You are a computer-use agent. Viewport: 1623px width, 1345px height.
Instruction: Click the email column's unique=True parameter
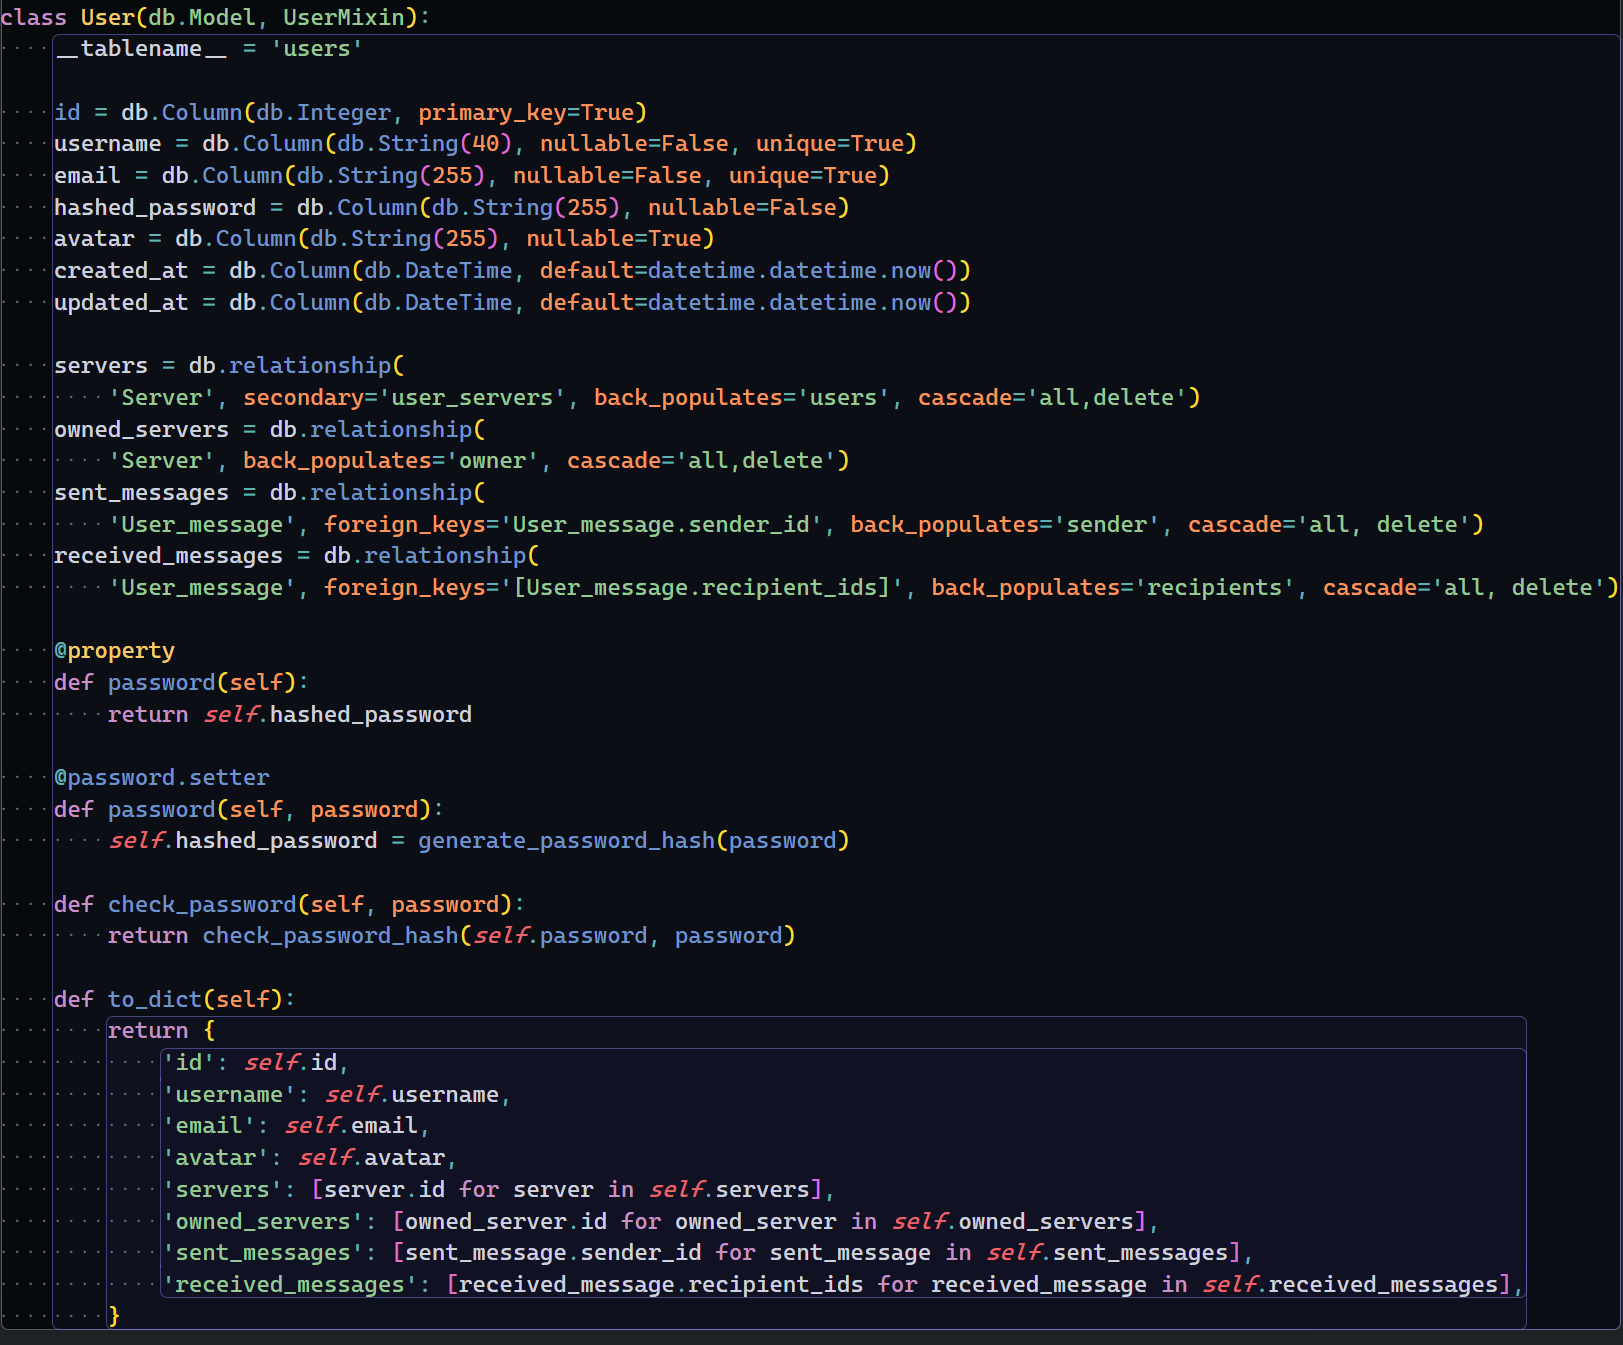(803, 175)
